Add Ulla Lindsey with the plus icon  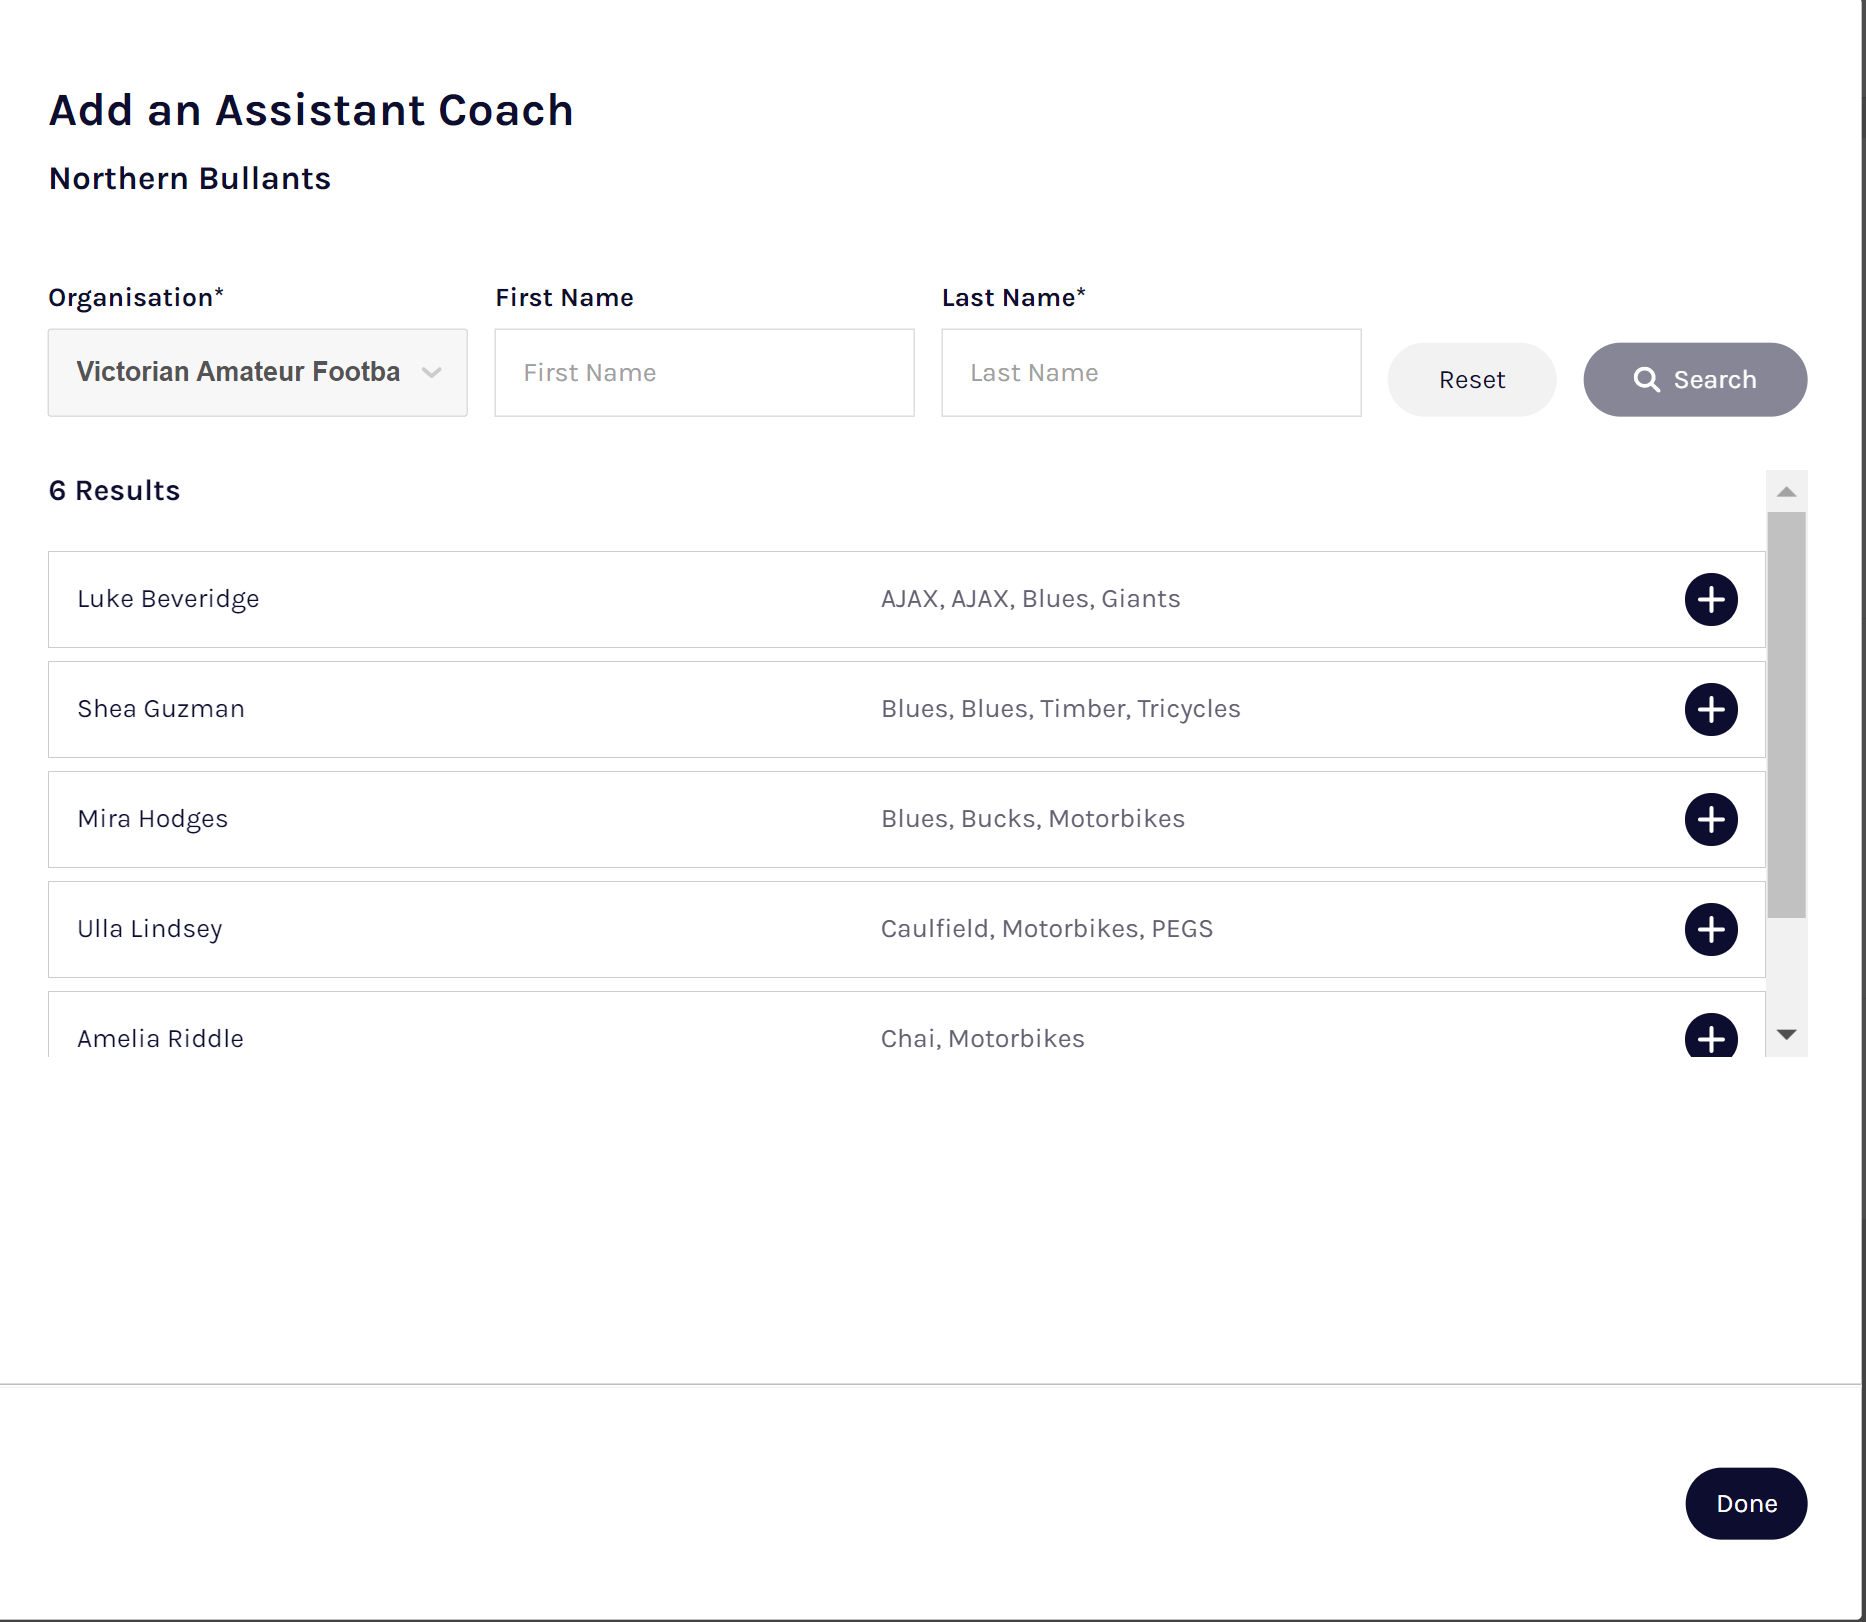(x=1711, y=930)
